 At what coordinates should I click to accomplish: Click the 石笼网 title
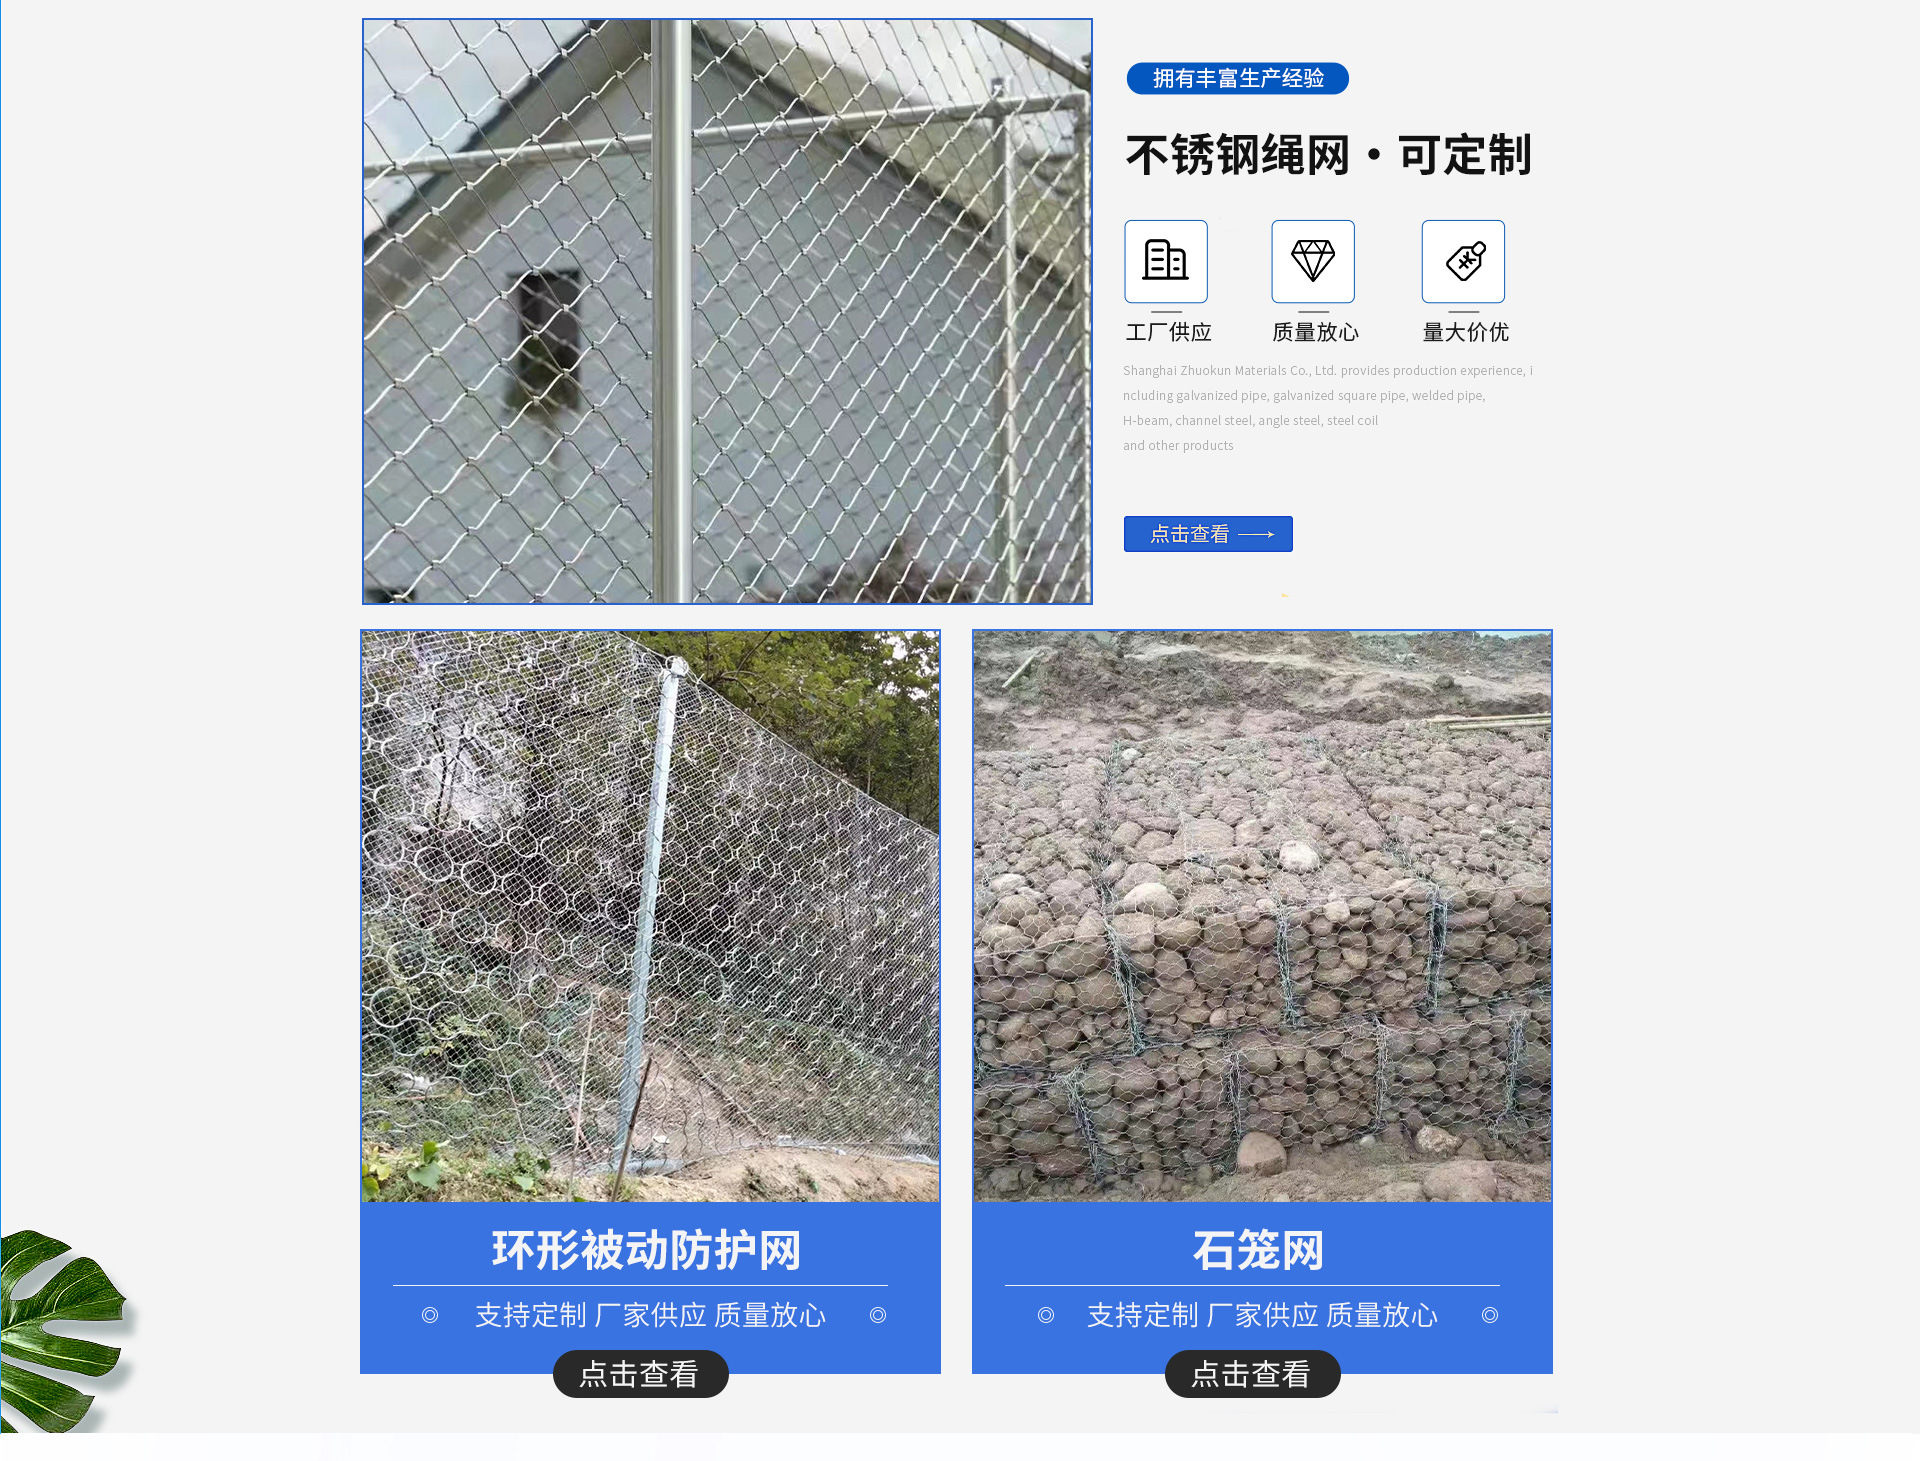pyautogui.click(x=1258, y=1250)
